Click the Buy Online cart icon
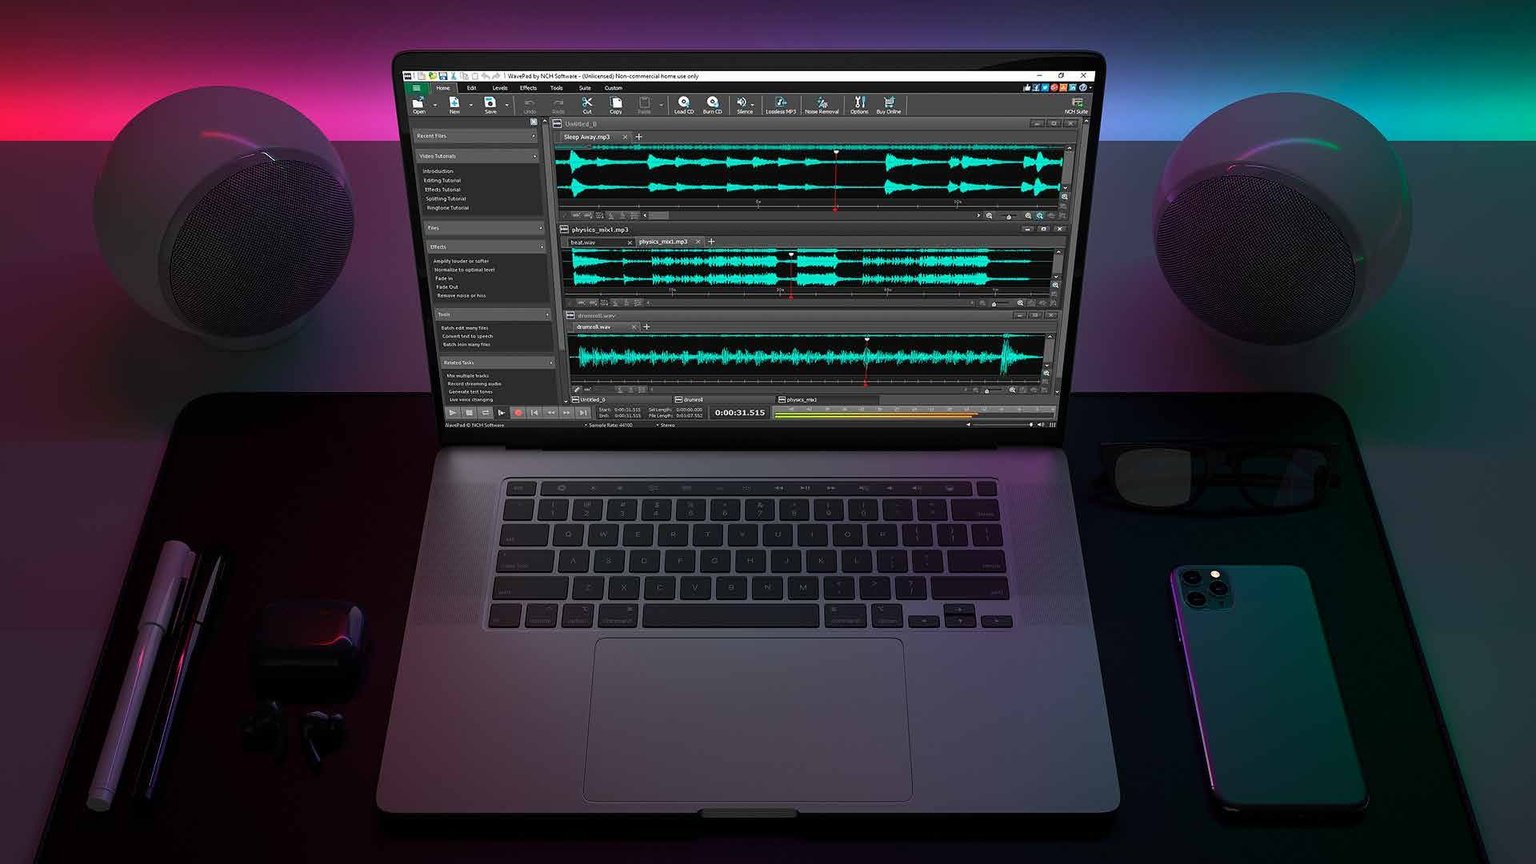 click(x=888, y=104)
